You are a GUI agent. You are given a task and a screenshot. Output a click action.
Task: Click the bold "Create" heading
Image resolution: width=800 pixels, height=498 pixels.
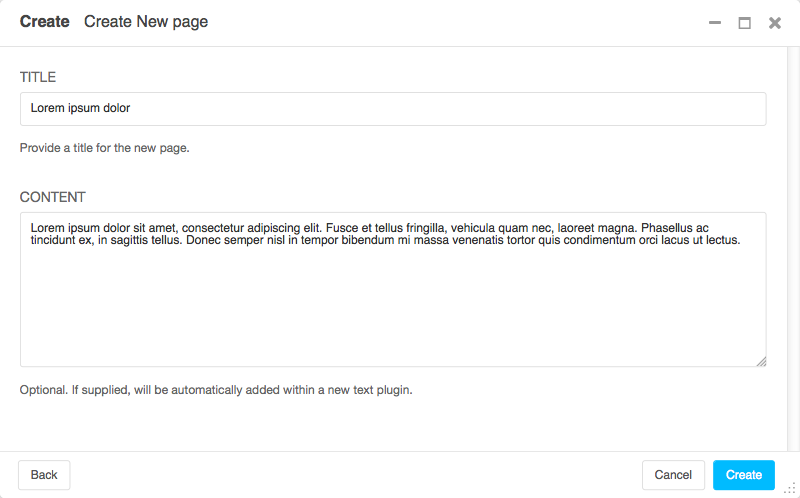(x=45, y=22)
